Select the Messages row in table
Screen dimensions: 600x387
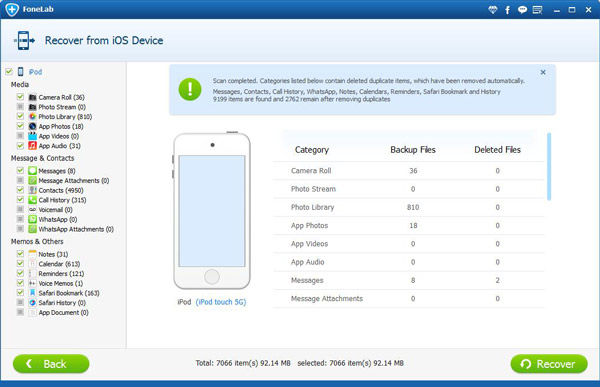click(x=408, y=280)
